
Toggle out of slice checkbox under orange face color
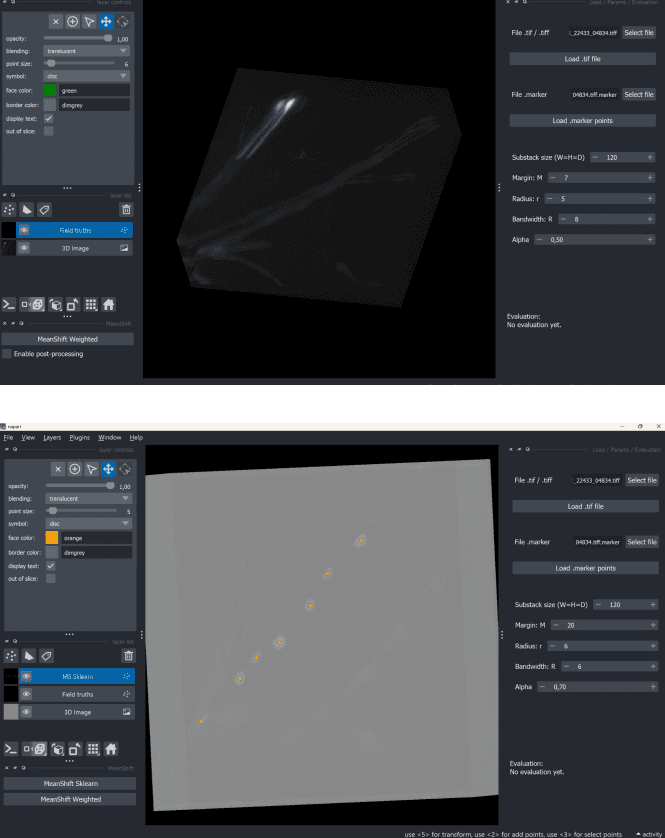(x=51, y=578)
